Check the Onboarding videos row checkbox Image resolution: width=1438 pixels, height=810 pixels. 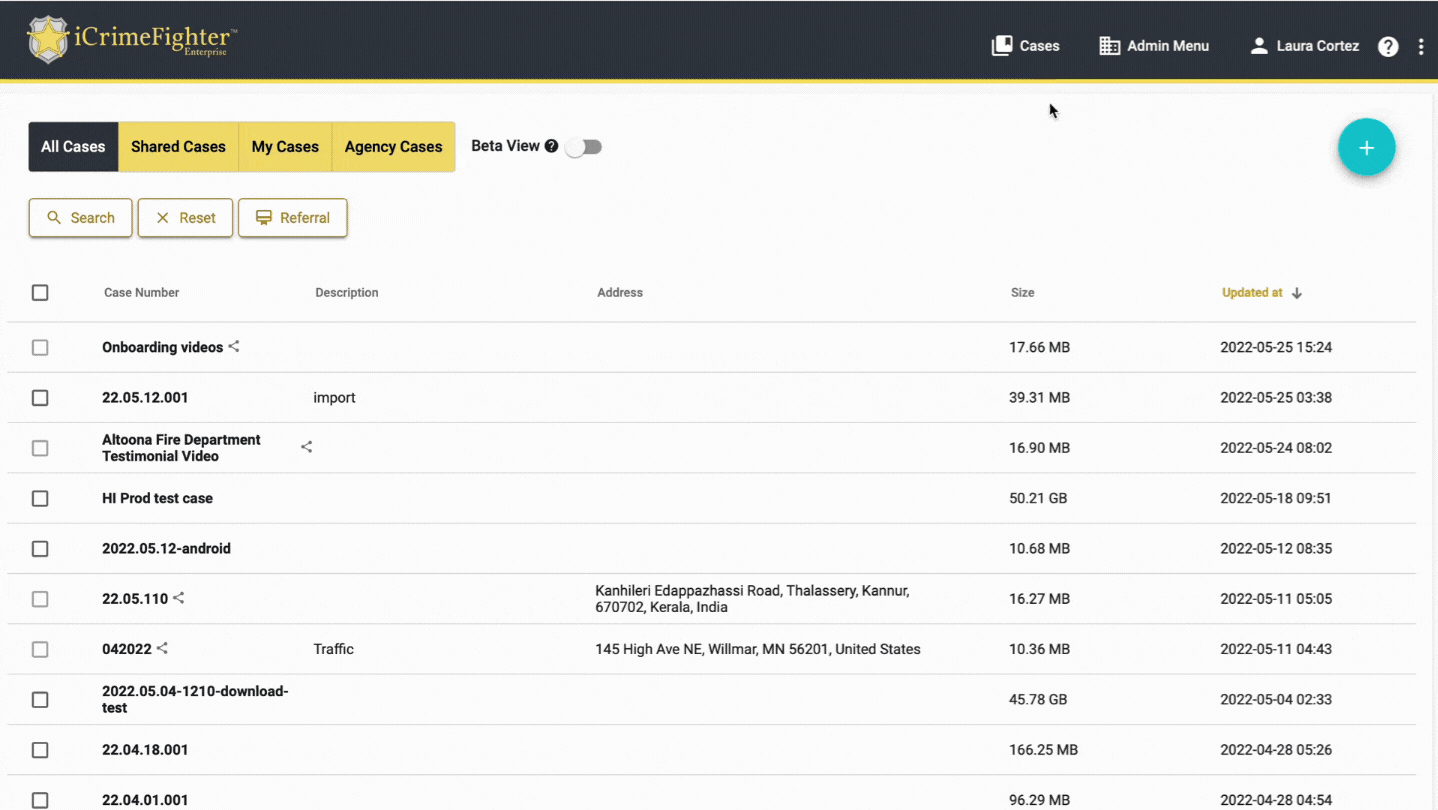[x=40, y=348]
